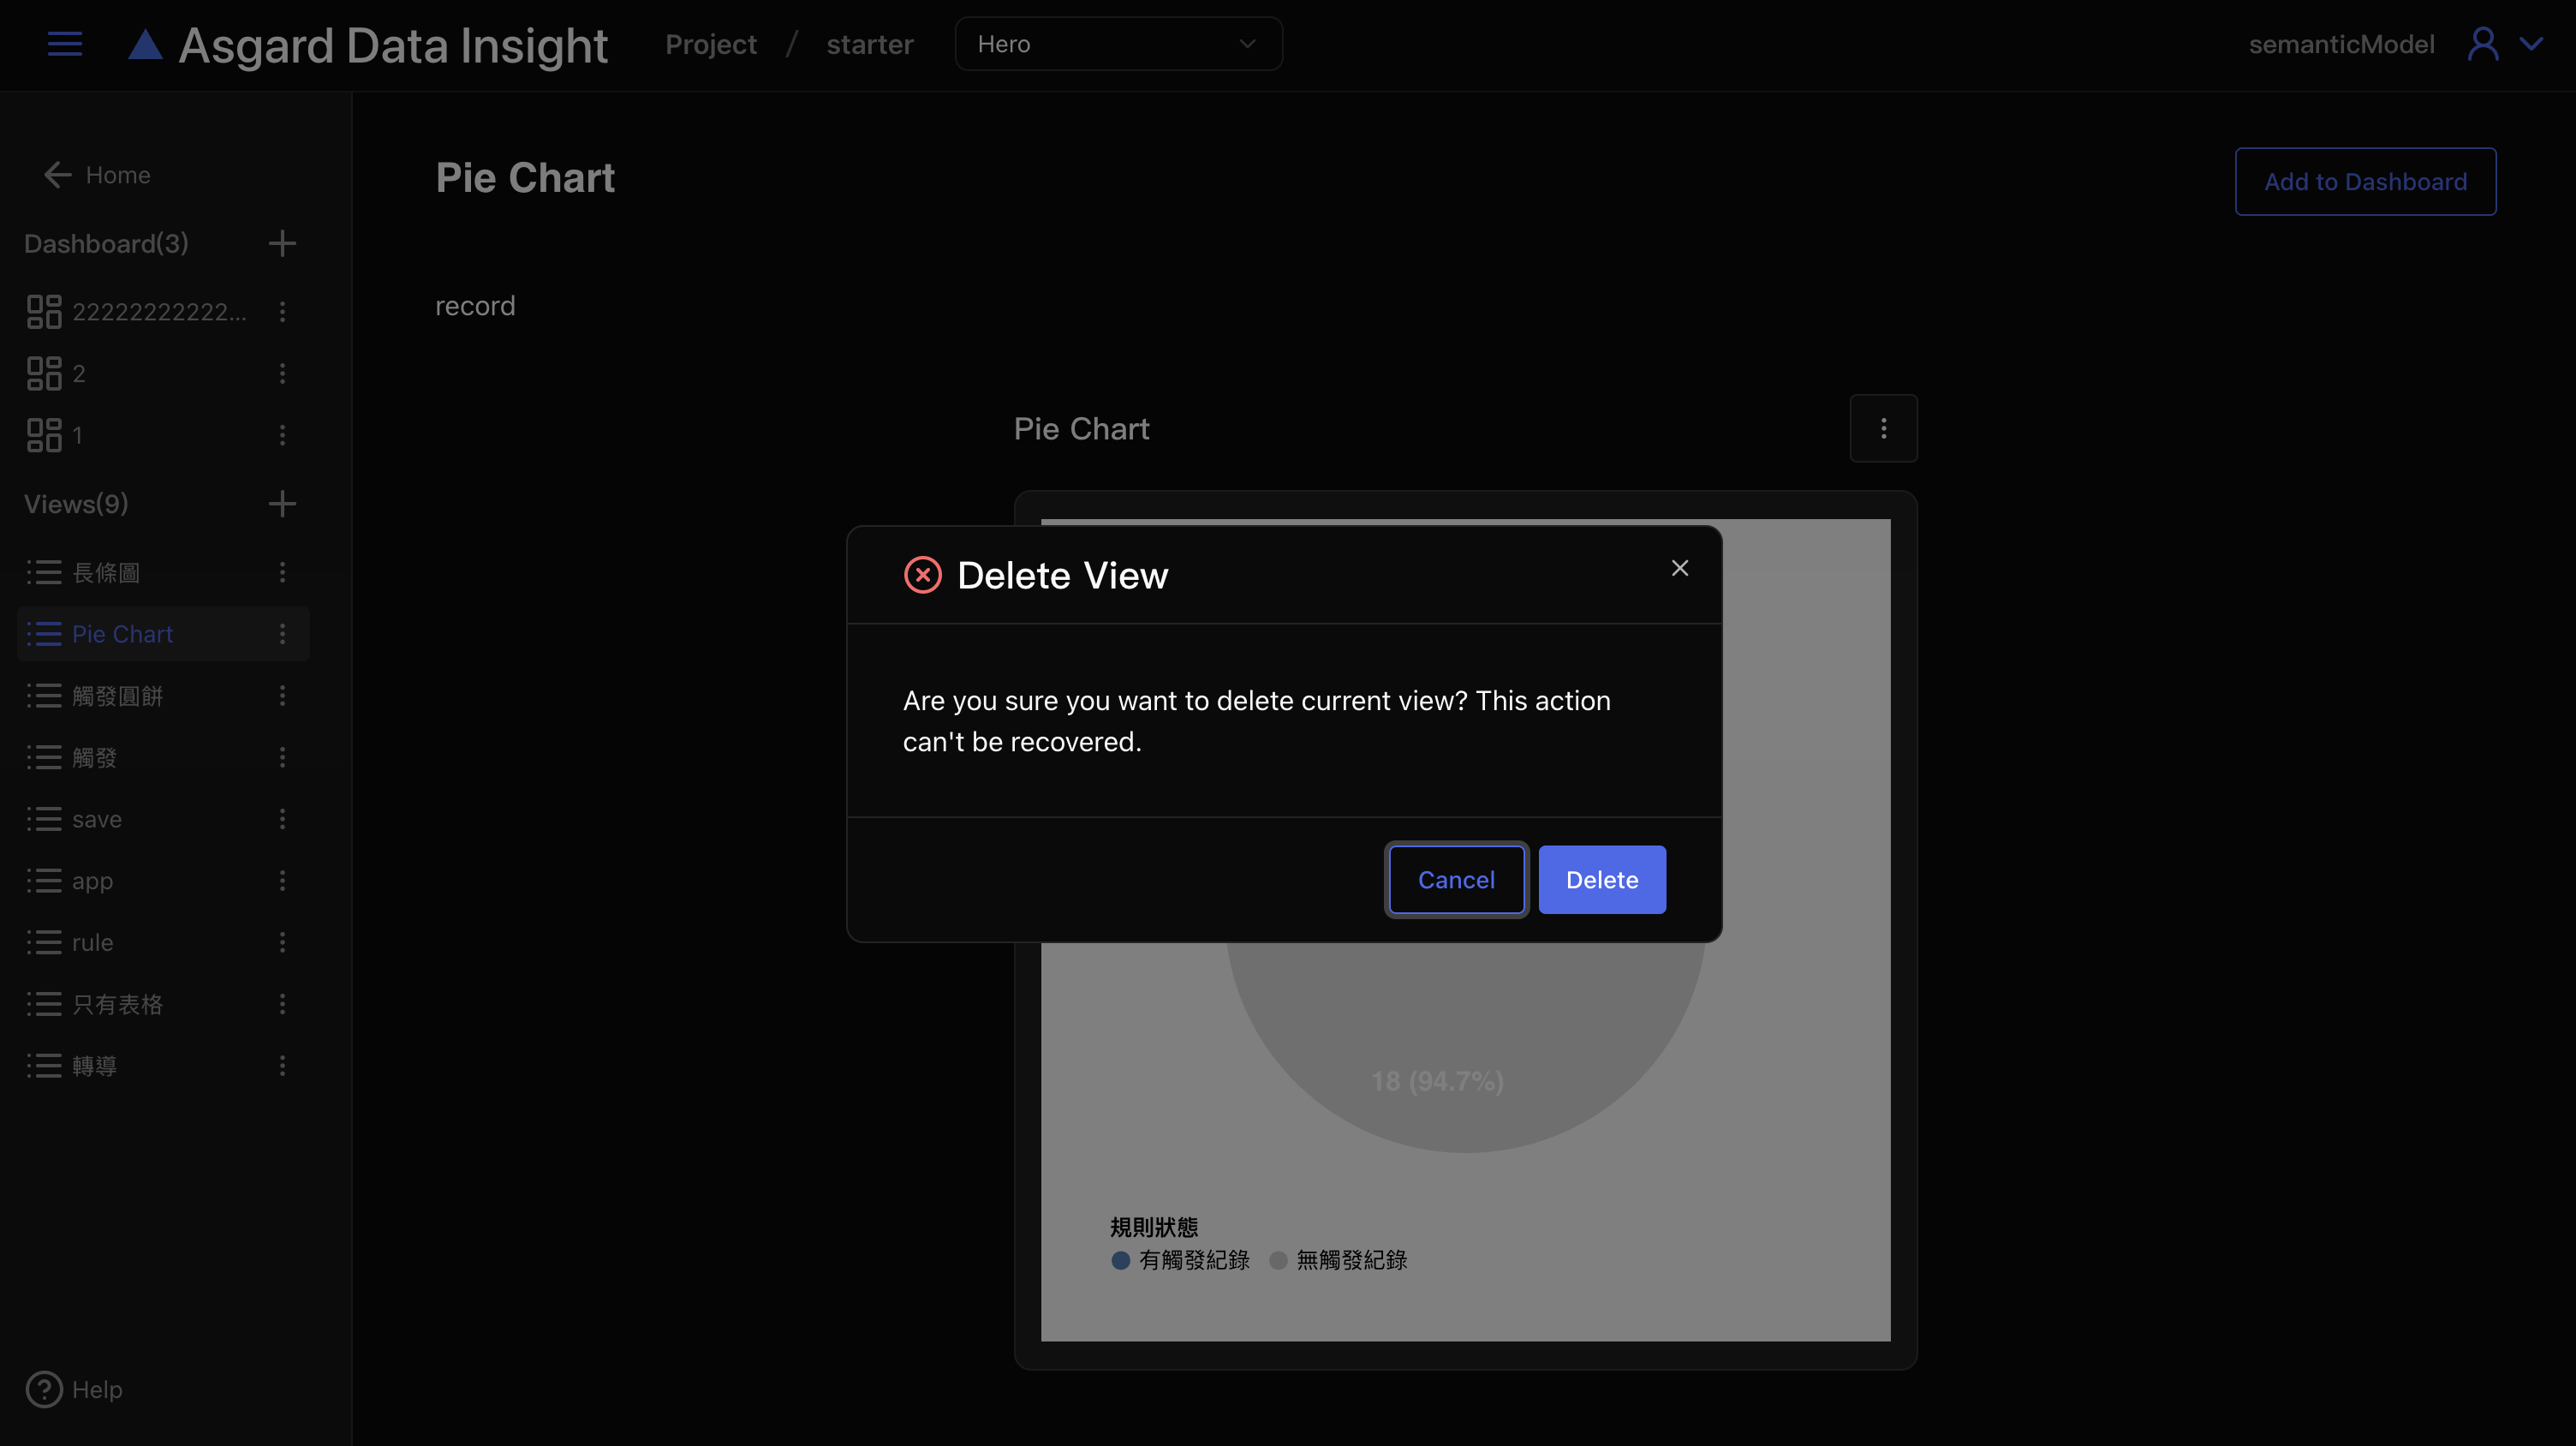This screenshot has height=1446, width=2576.
Task: Open three-dot menu for save view
Action: tap(282, 819)
